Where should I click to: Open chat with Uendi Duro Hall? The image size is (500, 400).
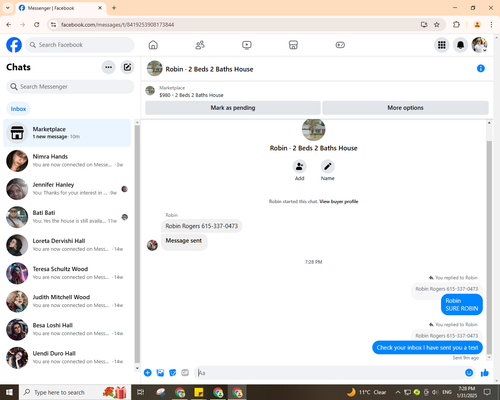pos(67,358)
